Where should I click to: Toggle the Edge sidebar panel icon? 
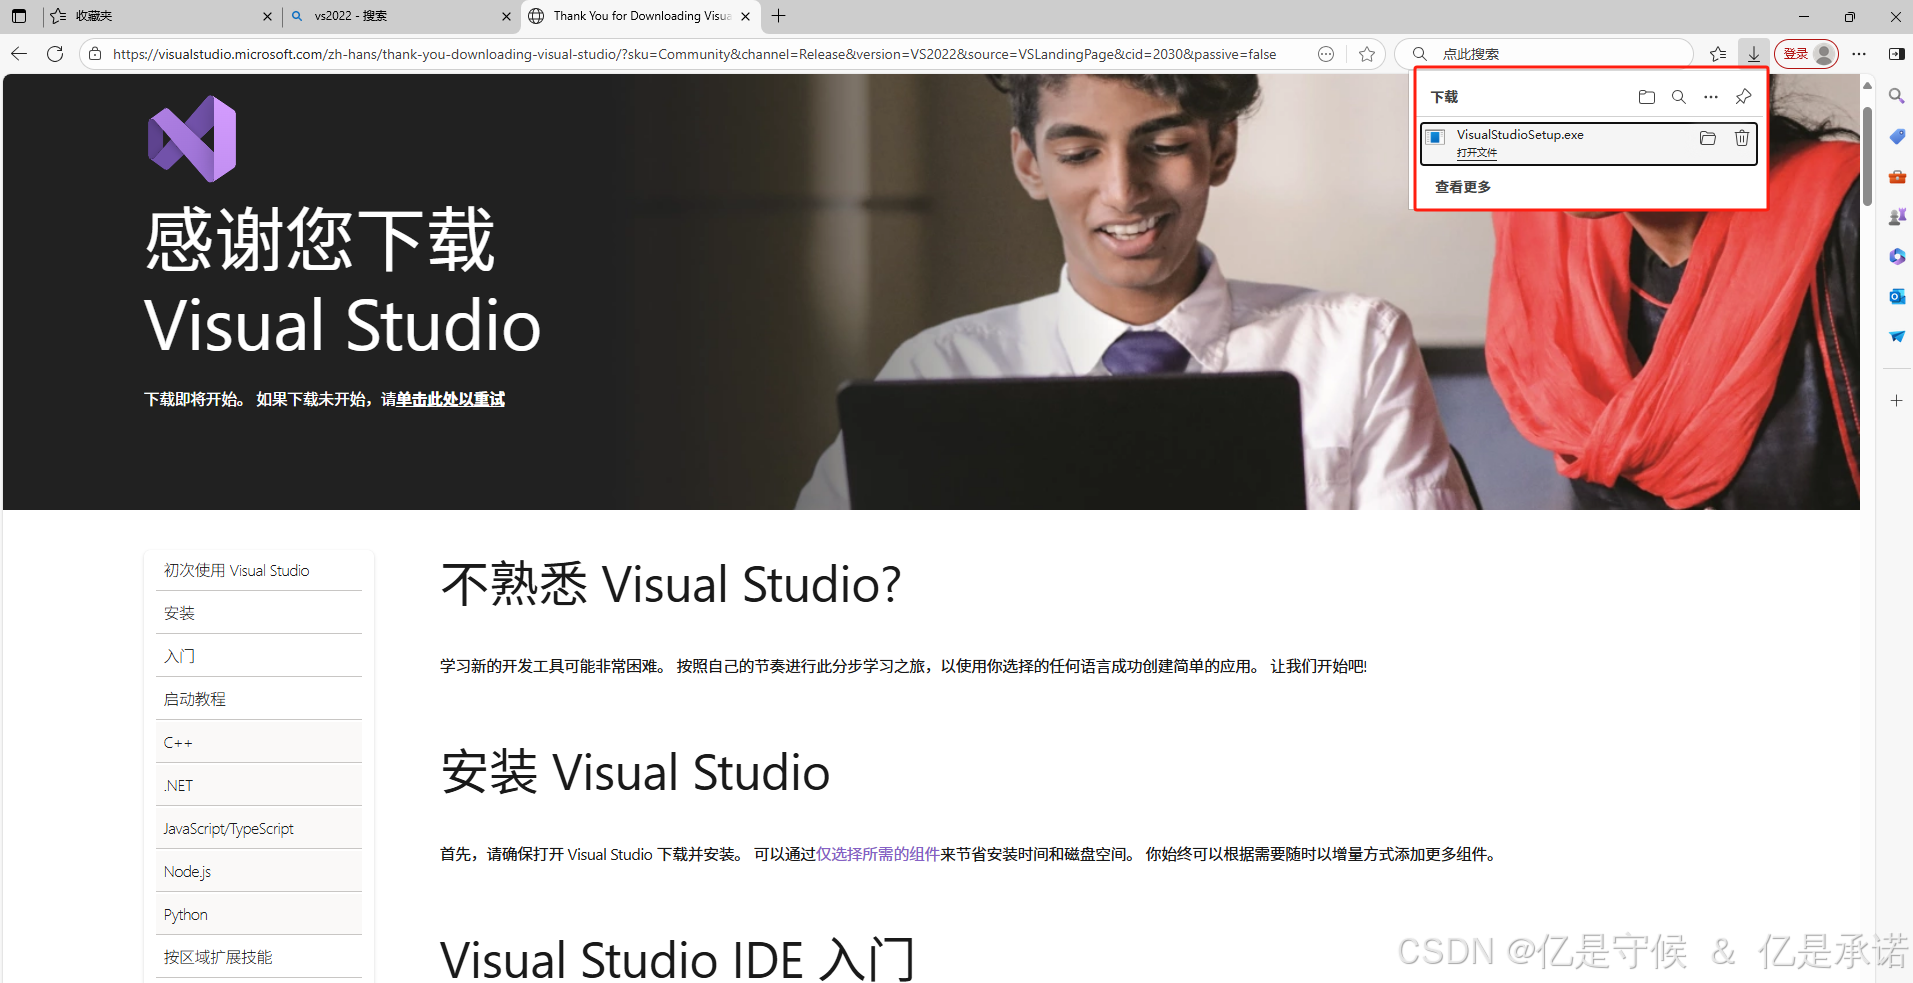pos(1897,54)
